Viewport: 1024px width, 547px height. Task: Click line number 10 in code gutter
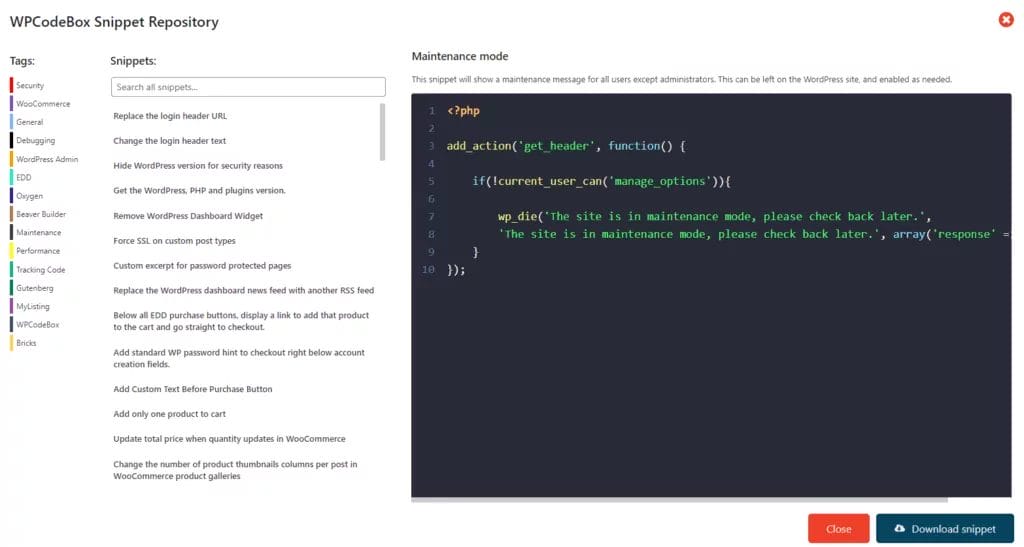click(x=428, y=270)
